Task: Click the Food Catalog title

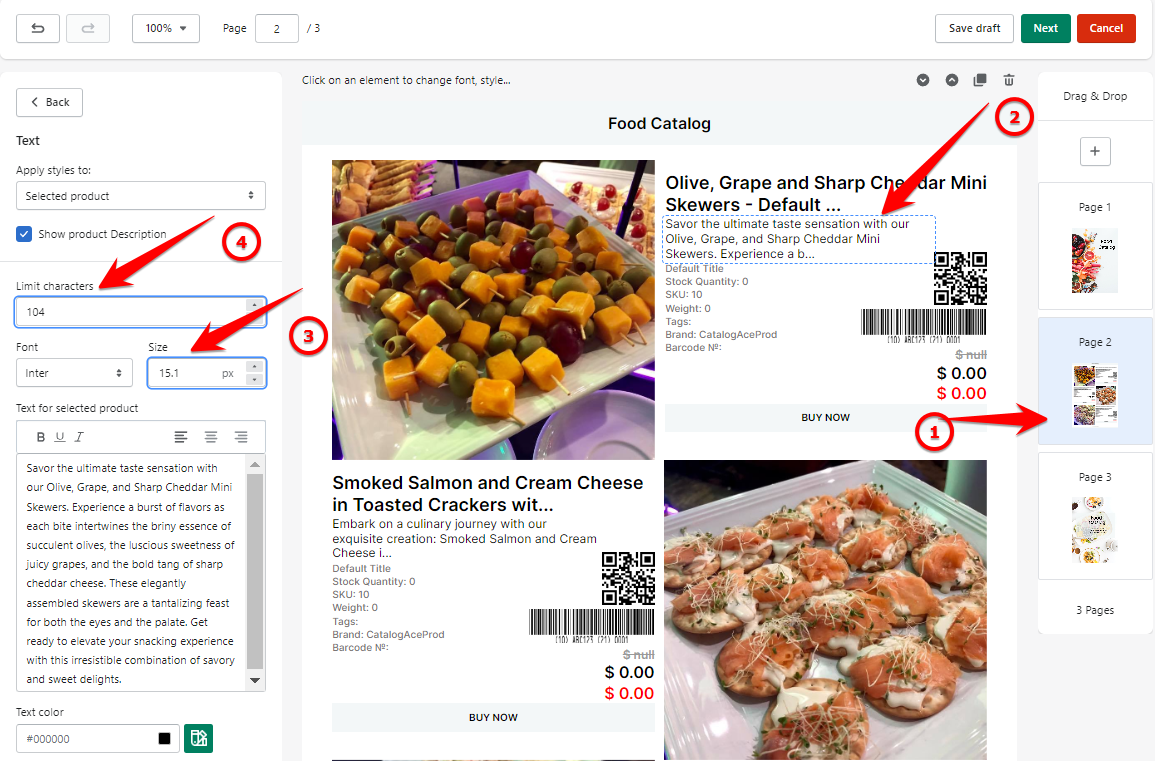Action: pyautogui.click(x=659, y=123)
